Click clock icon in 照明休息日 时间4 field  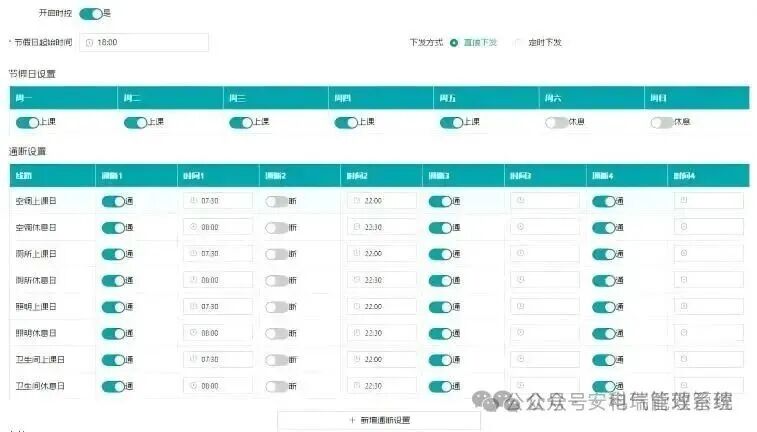pos(684,332)
